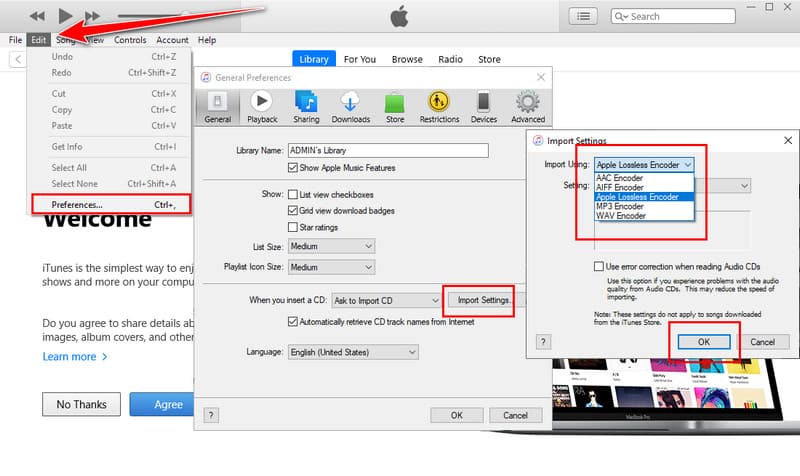Click OK in Import Settings dialog
Viewport: 800px width, 476px height.
click(x=704, y=342)
